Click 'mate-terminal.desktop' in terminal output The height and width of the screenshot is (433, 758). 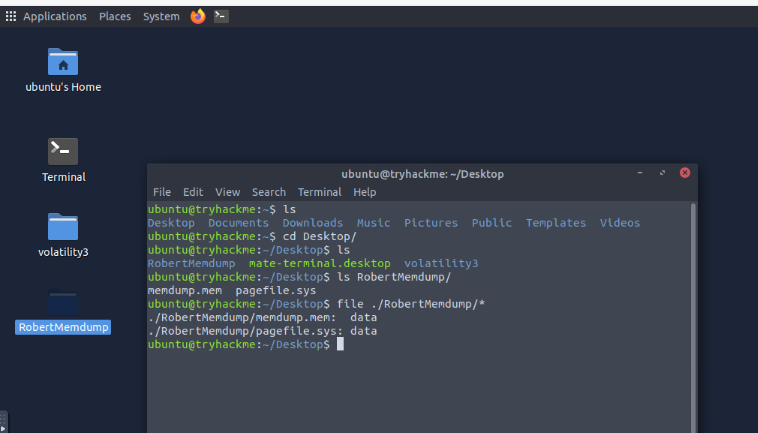click(x=320, y=263)
